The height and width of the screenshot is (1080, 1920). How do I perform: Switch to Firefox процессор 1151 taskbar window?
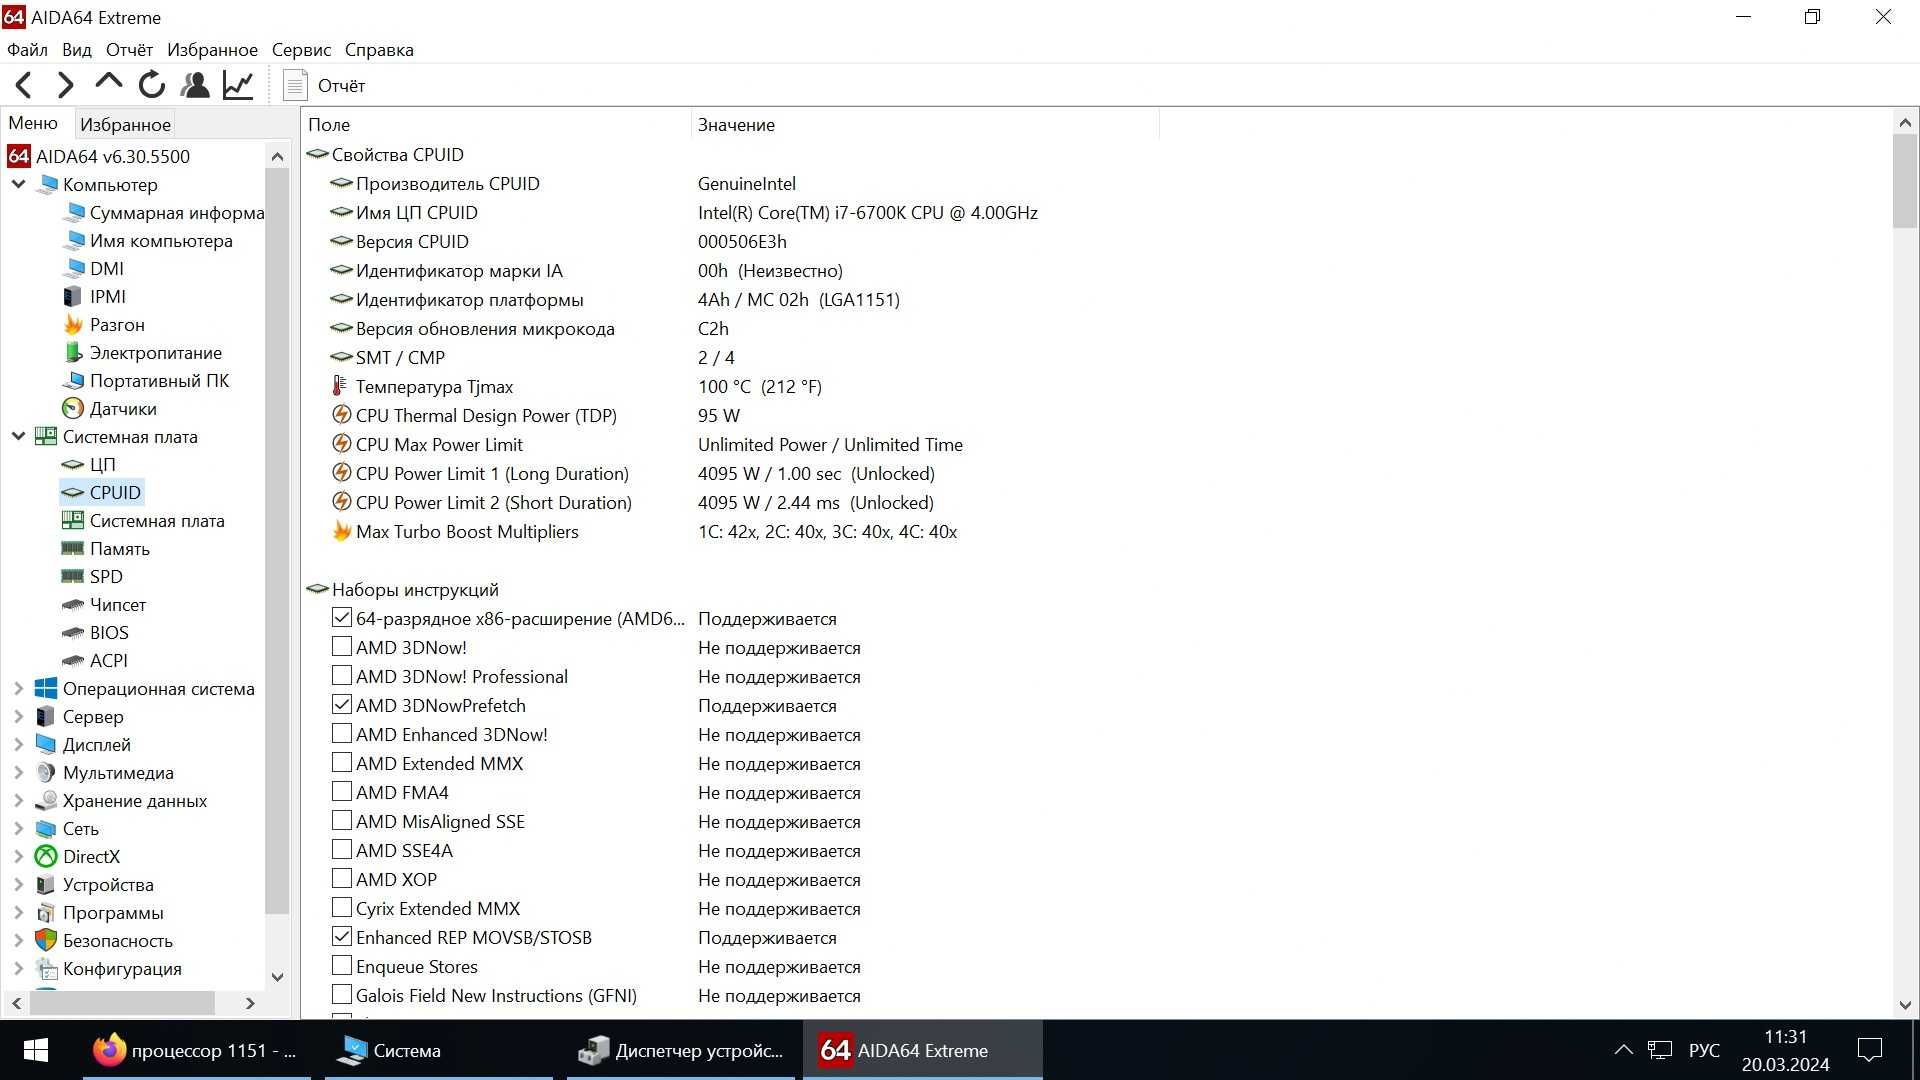[x=196, y=1050]
